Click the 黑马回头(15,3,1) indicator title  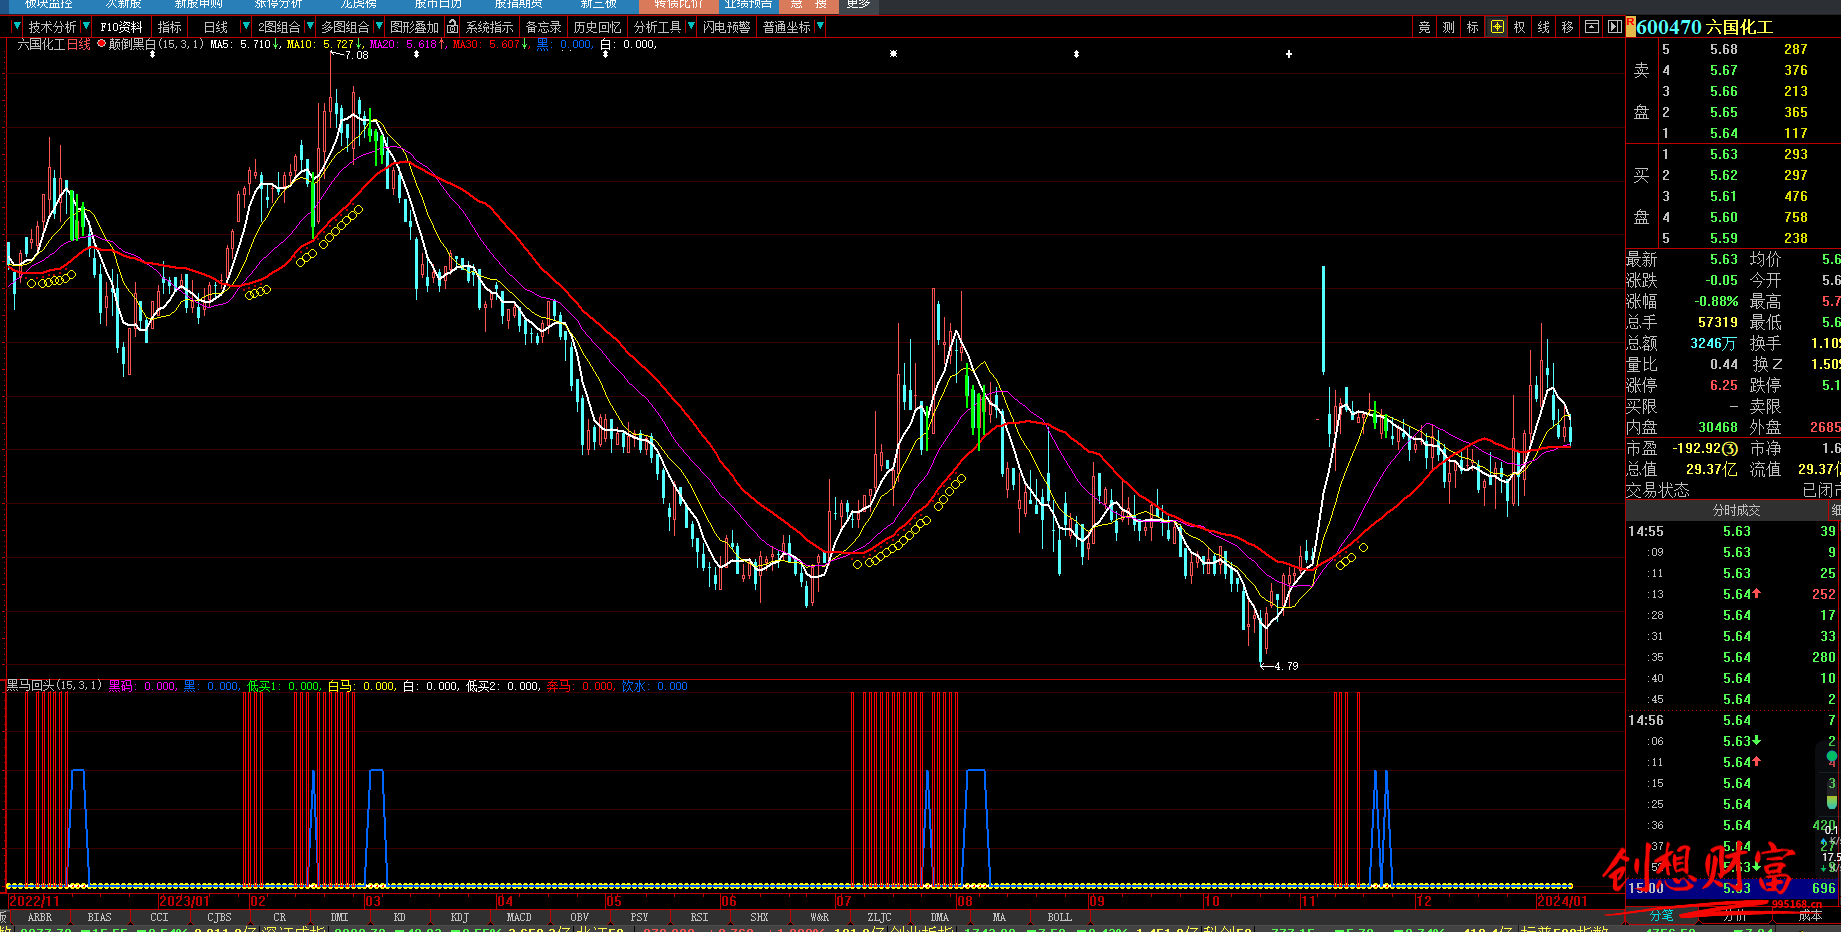click(x=54, y=686)
